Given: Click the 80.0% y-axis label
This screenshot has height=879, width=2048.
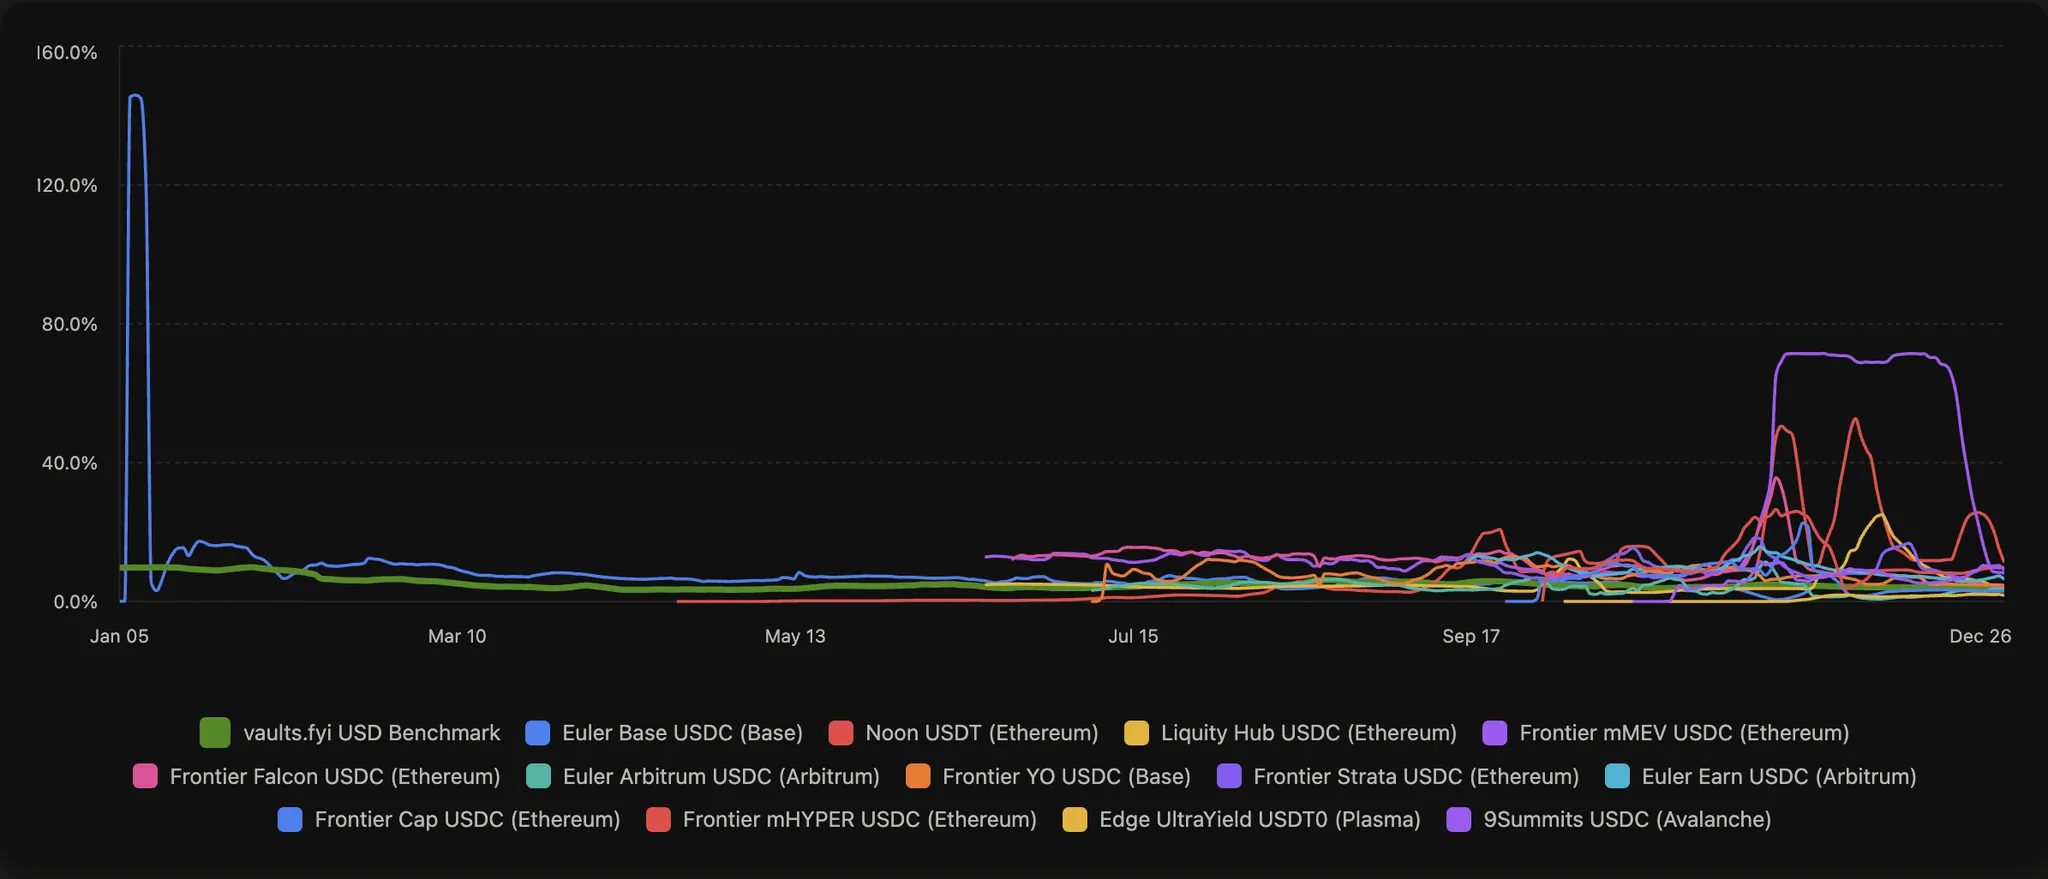Looking at the screenshot, I should pyautogui.click(x=69, y=324).
